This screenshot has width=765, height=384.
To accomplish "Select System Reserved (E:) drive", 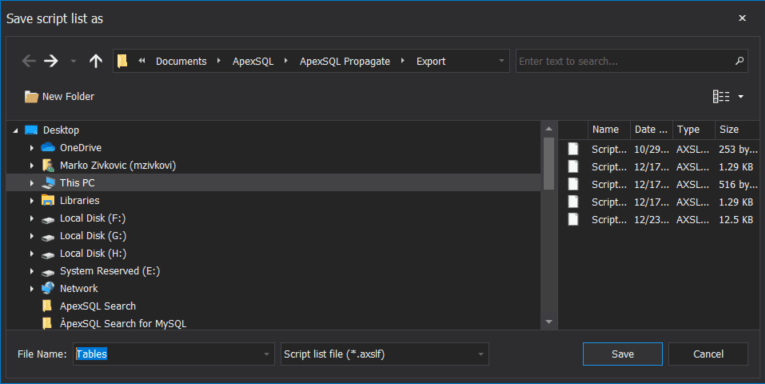I will (110, 271).
